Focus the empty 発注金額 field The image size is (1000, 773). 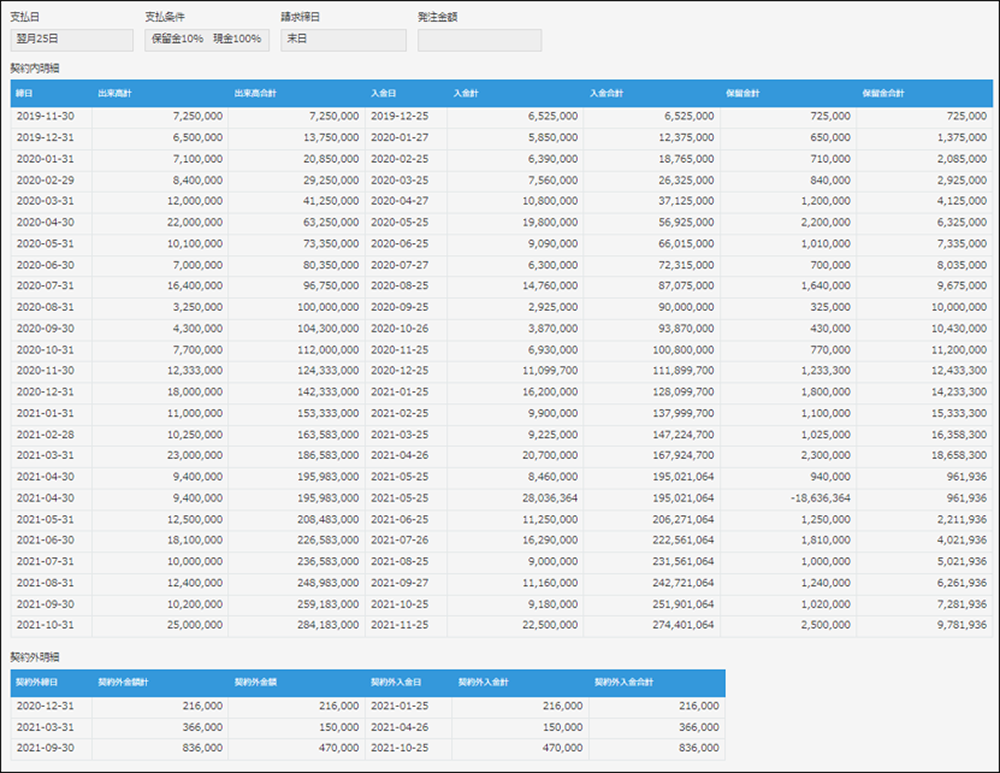pos(479,40)
